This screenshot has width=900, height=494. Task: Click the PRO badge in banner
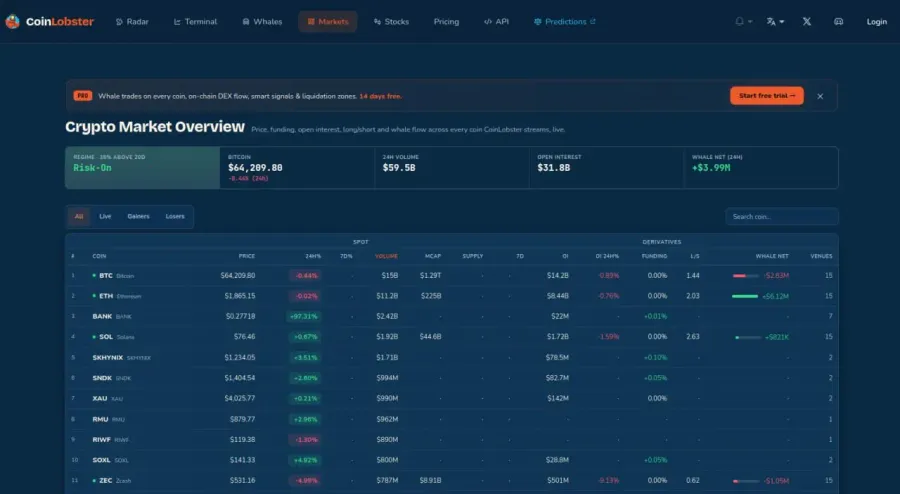(x=83, y=96)
